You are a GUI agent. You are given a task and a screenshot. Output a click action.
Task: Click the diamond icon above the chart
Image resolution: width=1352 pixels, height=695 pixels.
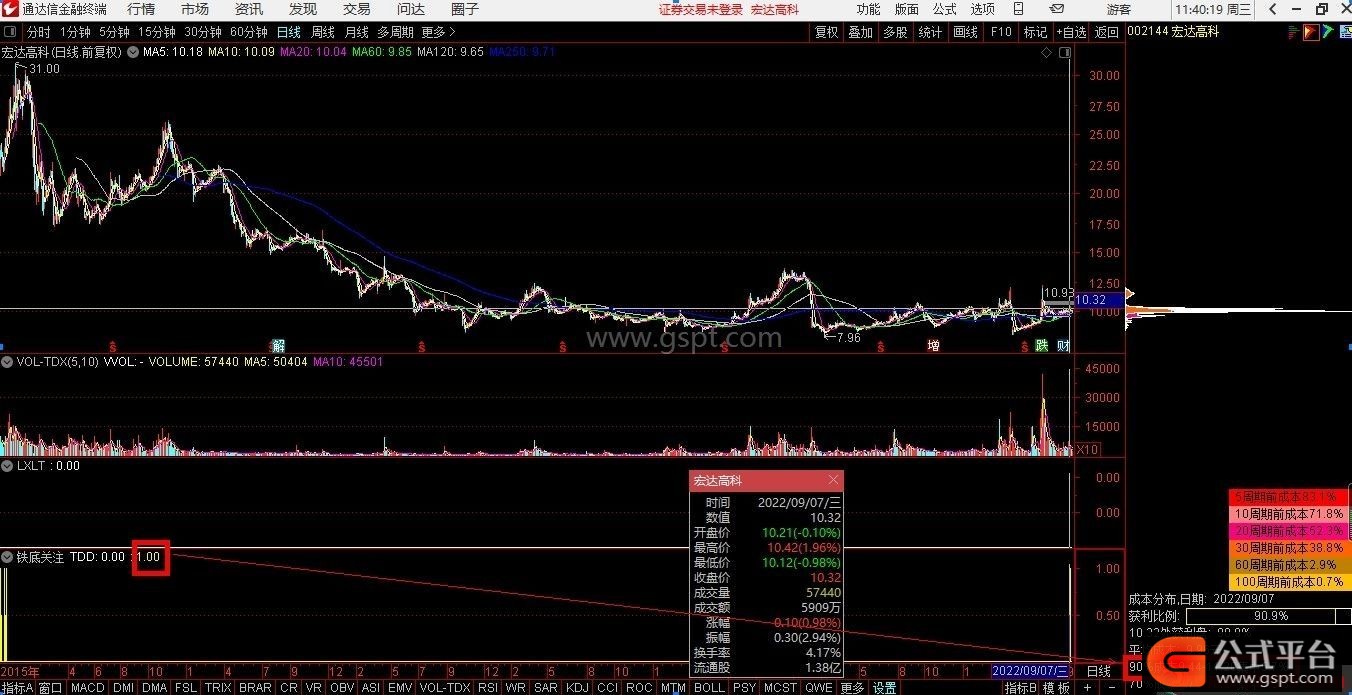(1046, 52)
